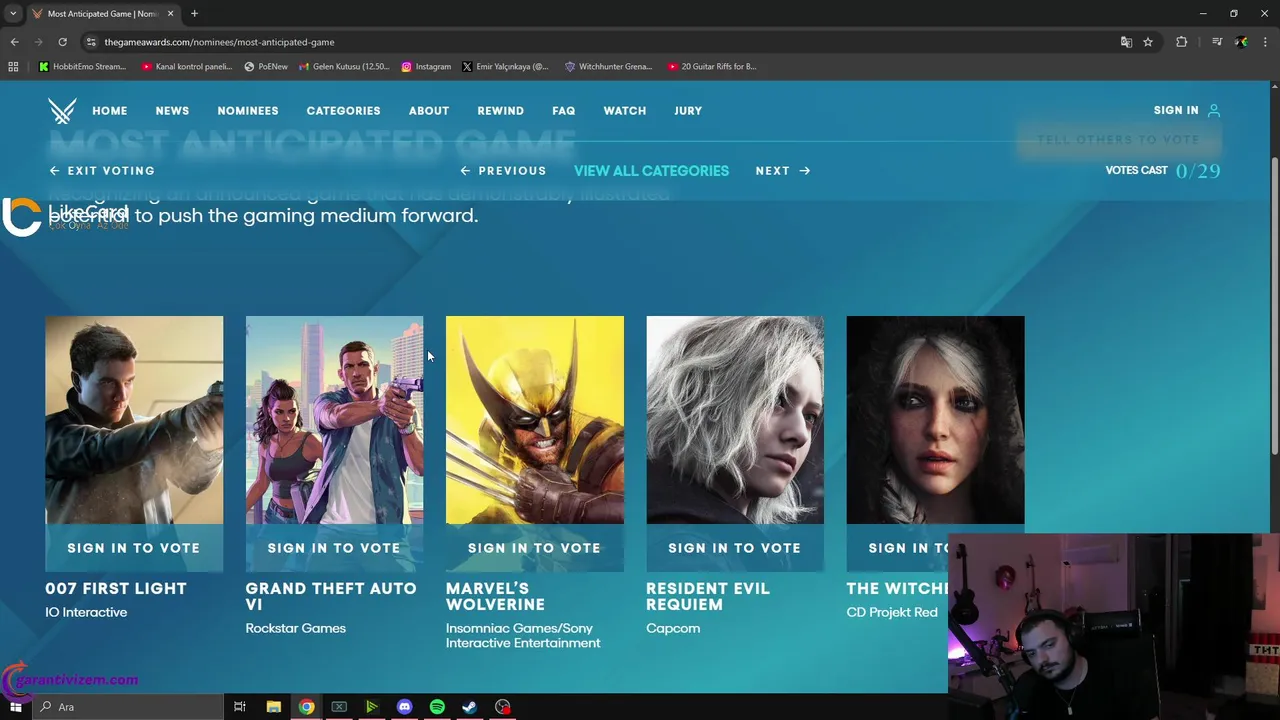1280x720 pixels.
Task: Click Sign In To Vote for 007 First Light
Action: click(134, 548)
